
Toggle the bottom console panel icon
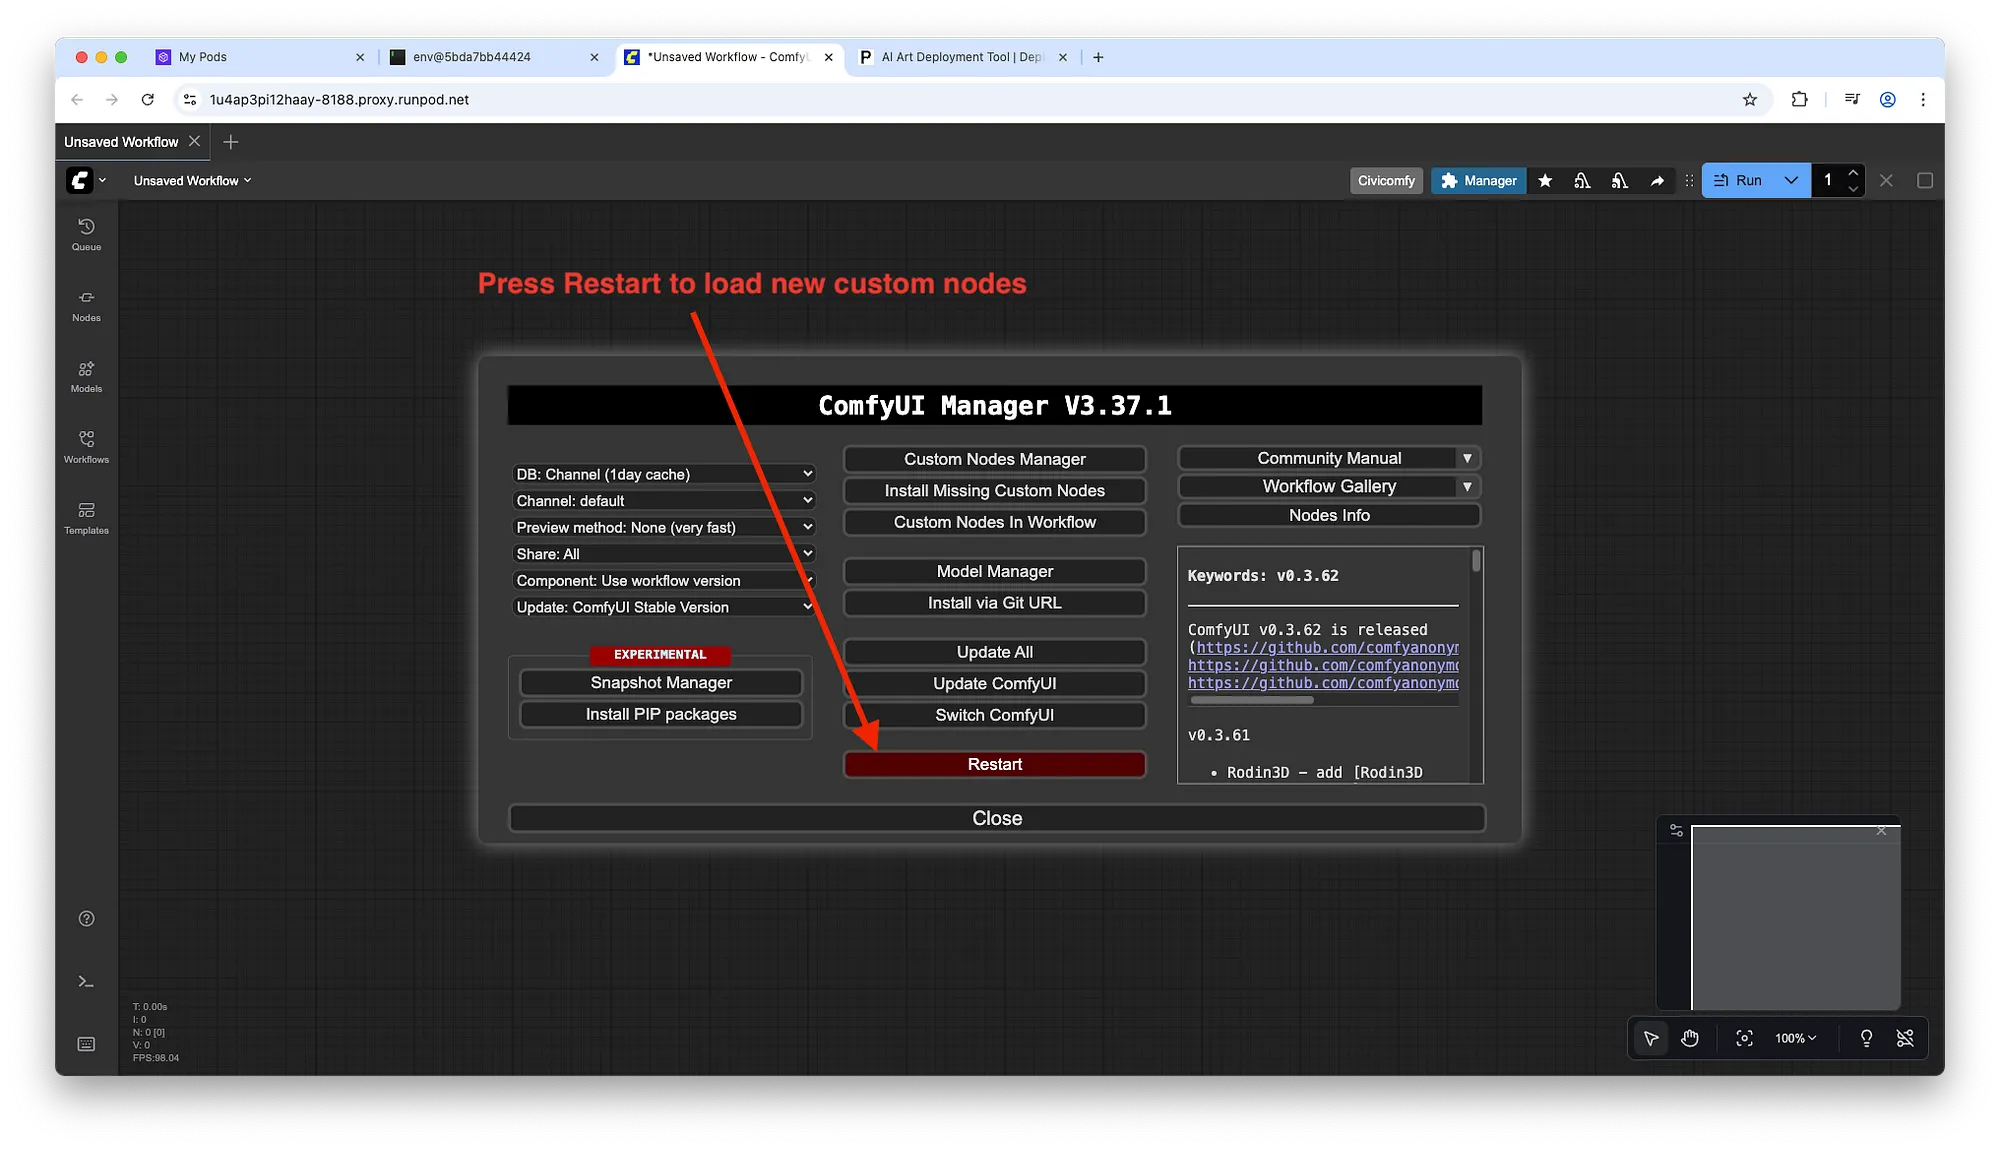coord(86,981)
